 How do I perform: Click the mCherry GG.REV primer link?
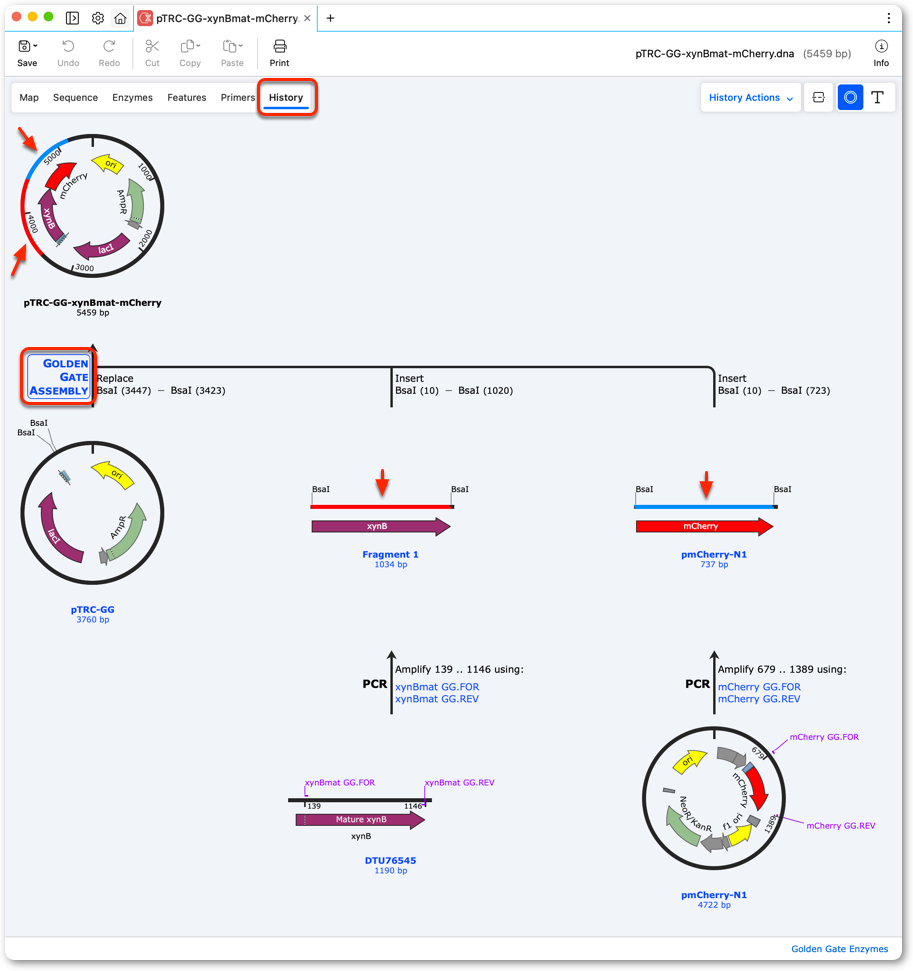pyautogui.click(x=759, y=699)
